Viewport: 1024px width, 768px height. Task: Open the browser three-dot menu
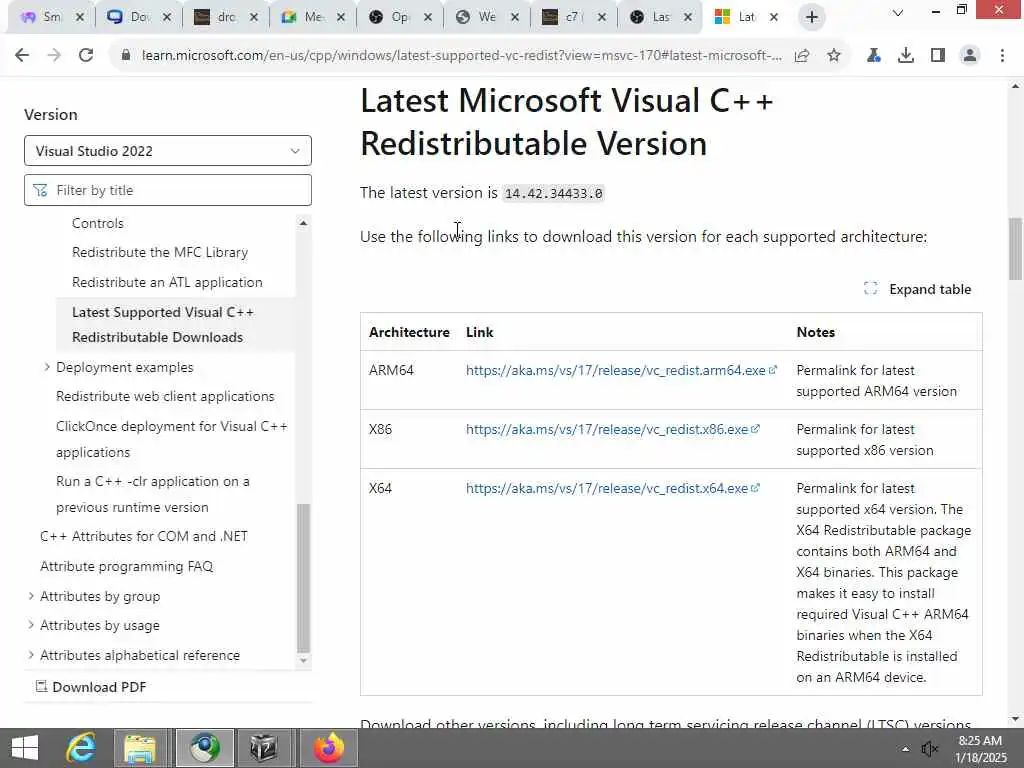(1002, 56)
